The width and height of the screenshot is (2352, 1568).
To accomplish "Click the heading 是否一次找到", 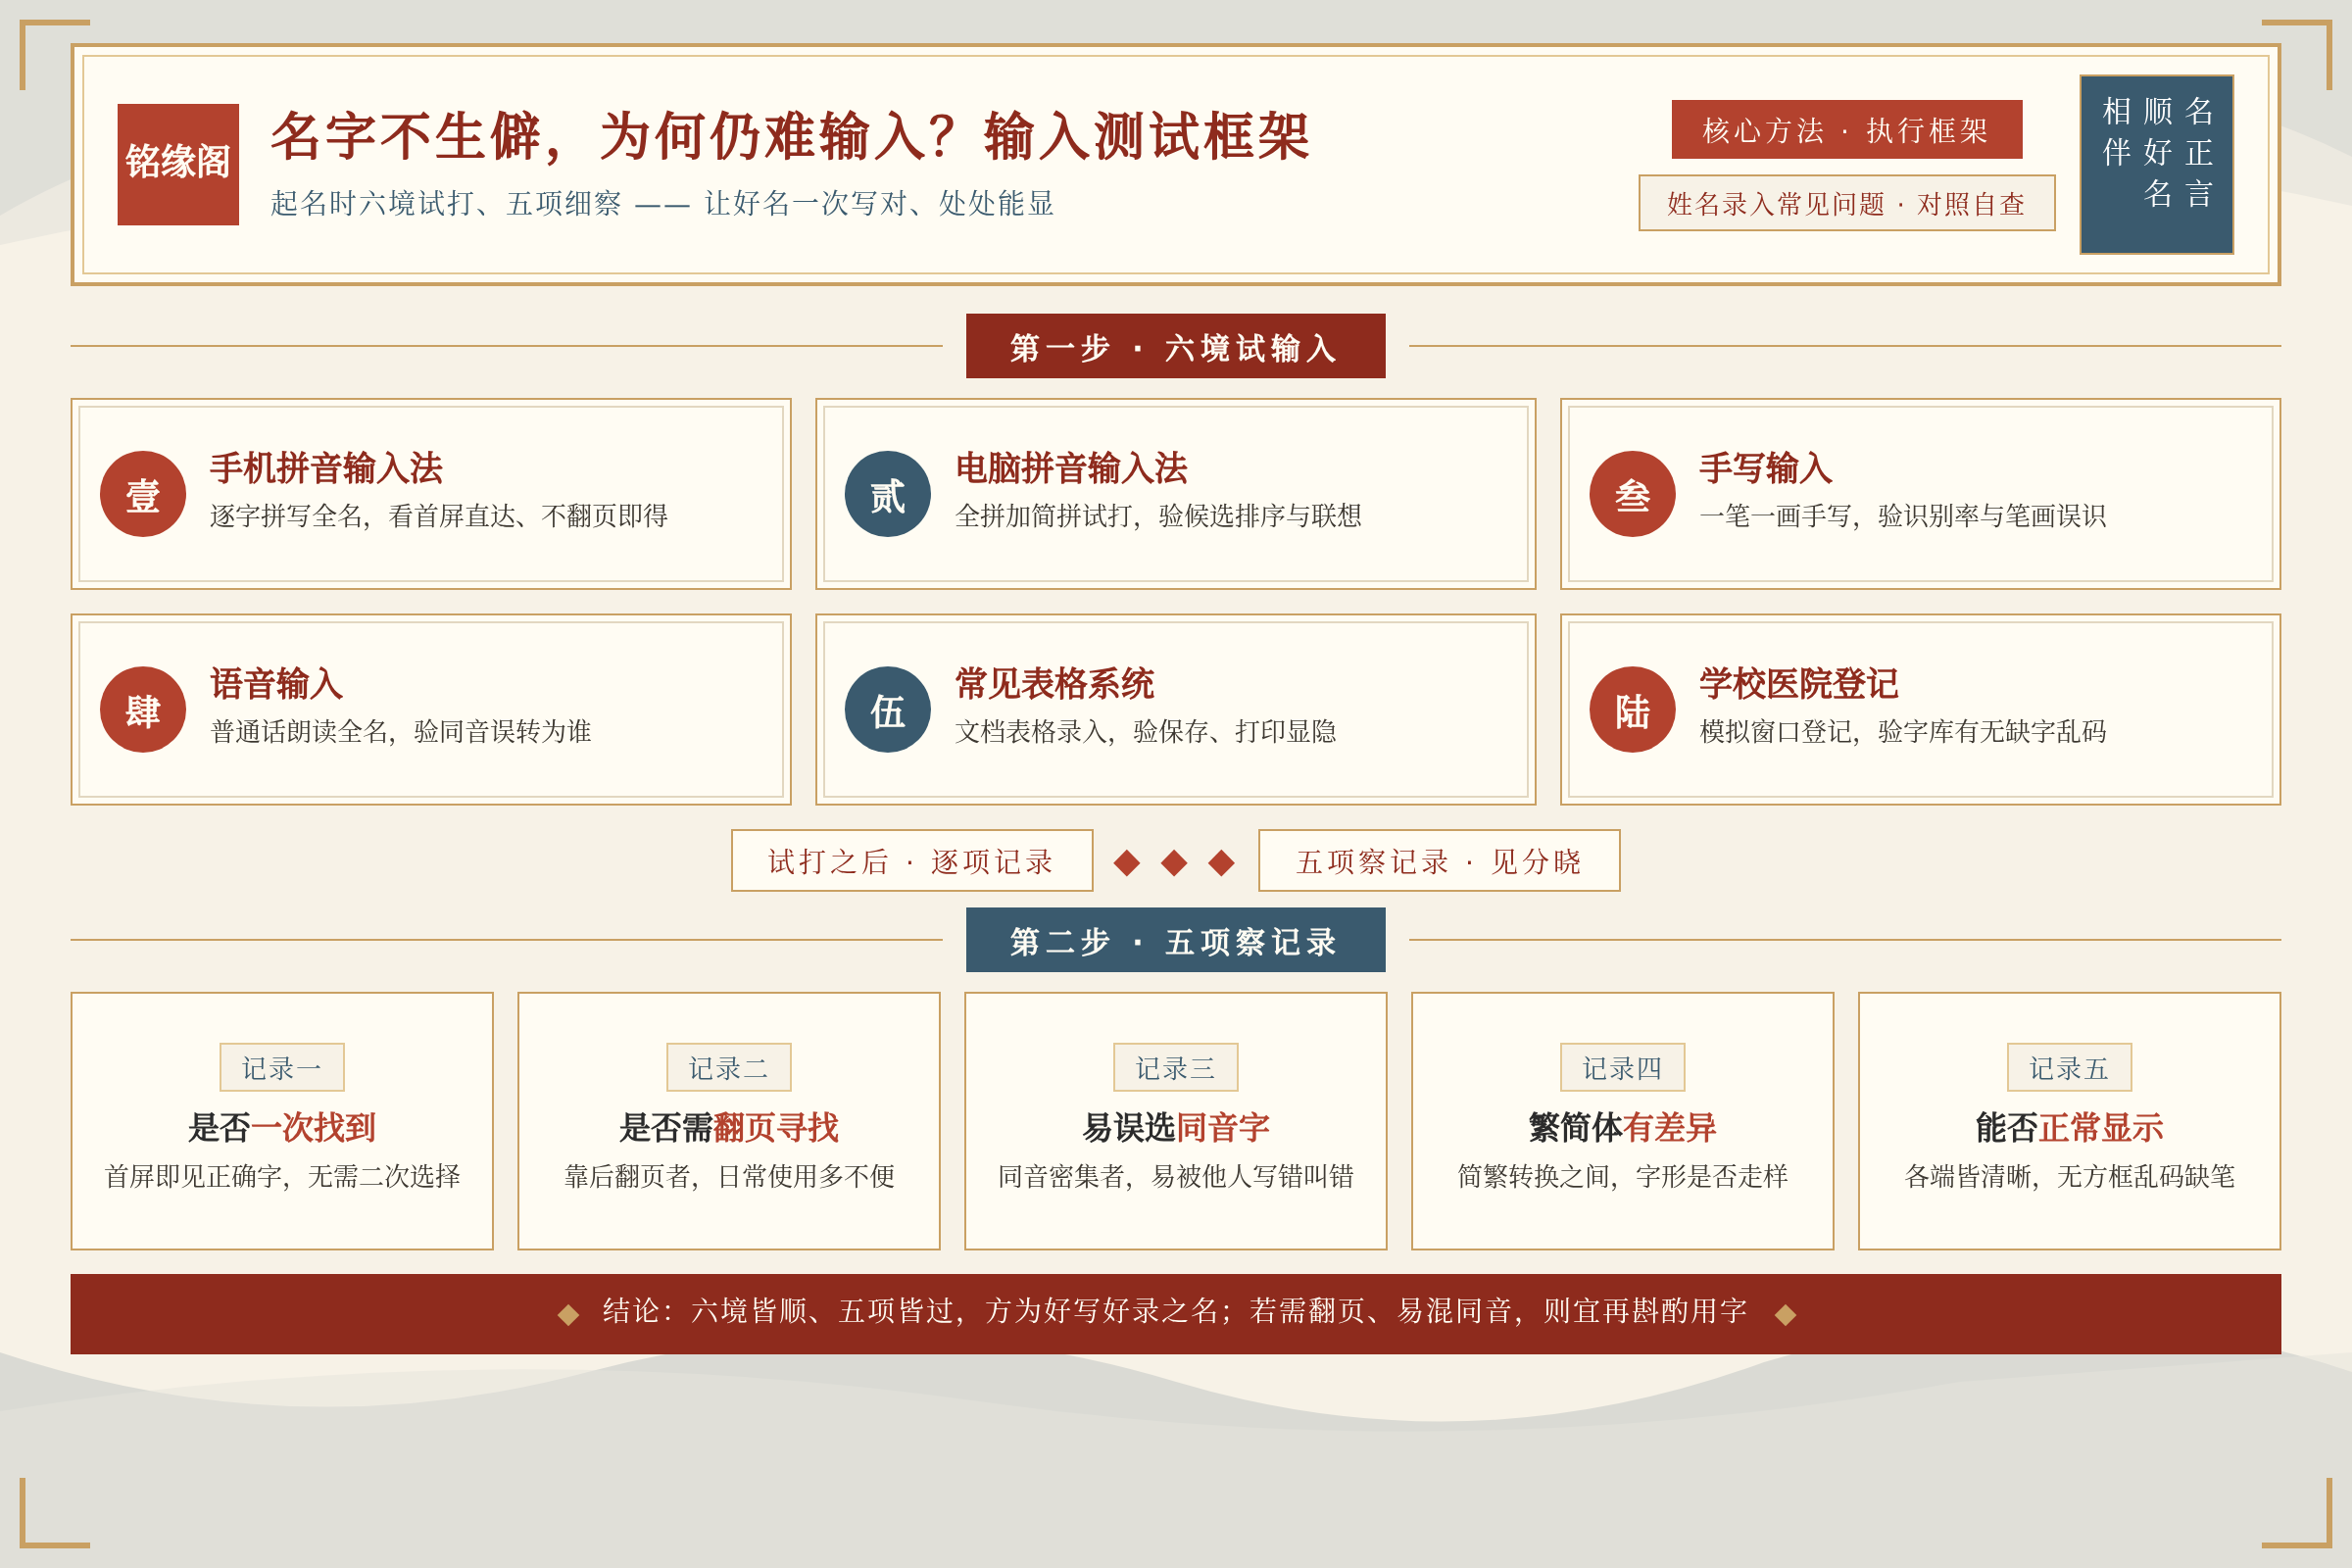I will click(282, 1128).
